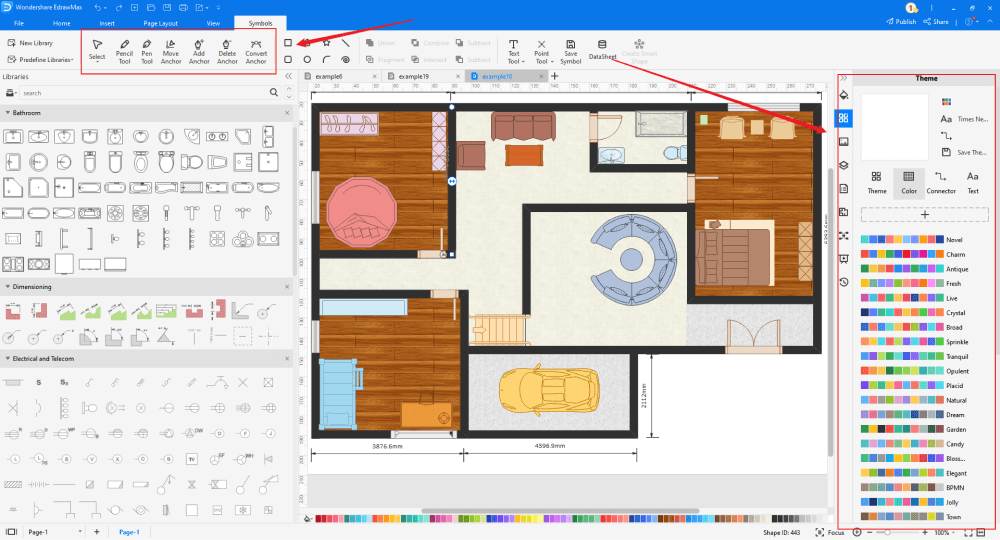Open the History sidebar panel icon
This screenshot has height=540, width=1000.
point(844,282)
